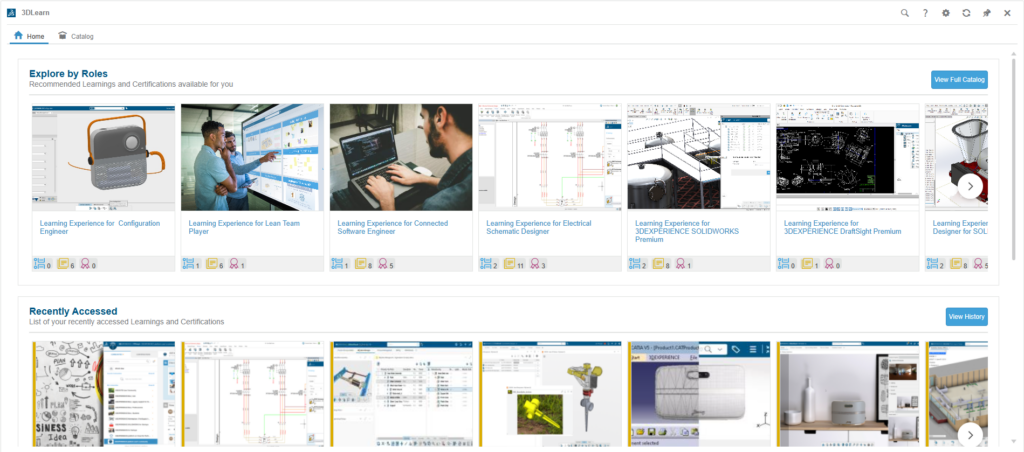Switch to the Catalog tab
This screenshot has height=452, width=1024.
(76, 36)
